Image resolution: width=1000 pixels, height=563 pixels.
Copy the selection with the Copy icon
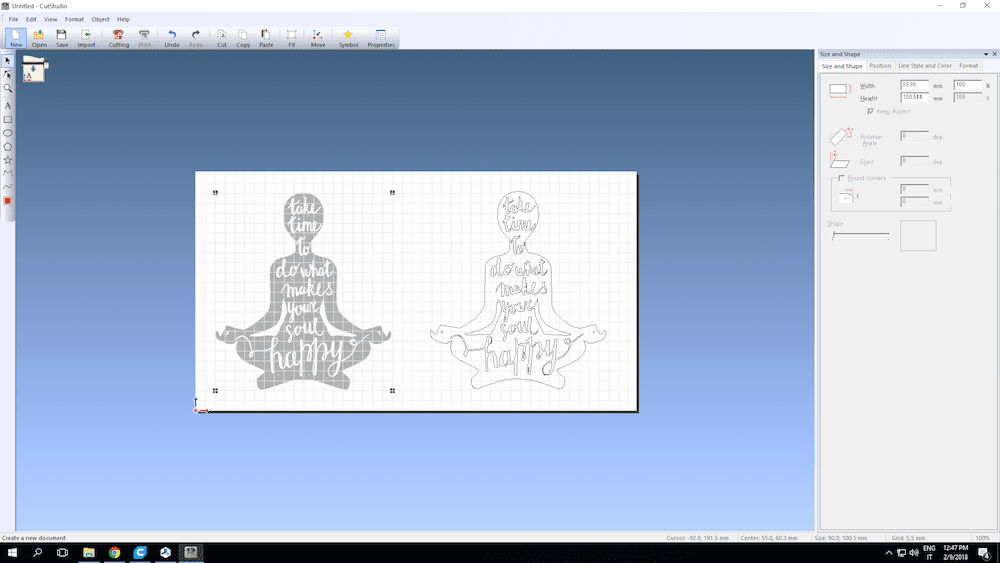tap(243, 38)
